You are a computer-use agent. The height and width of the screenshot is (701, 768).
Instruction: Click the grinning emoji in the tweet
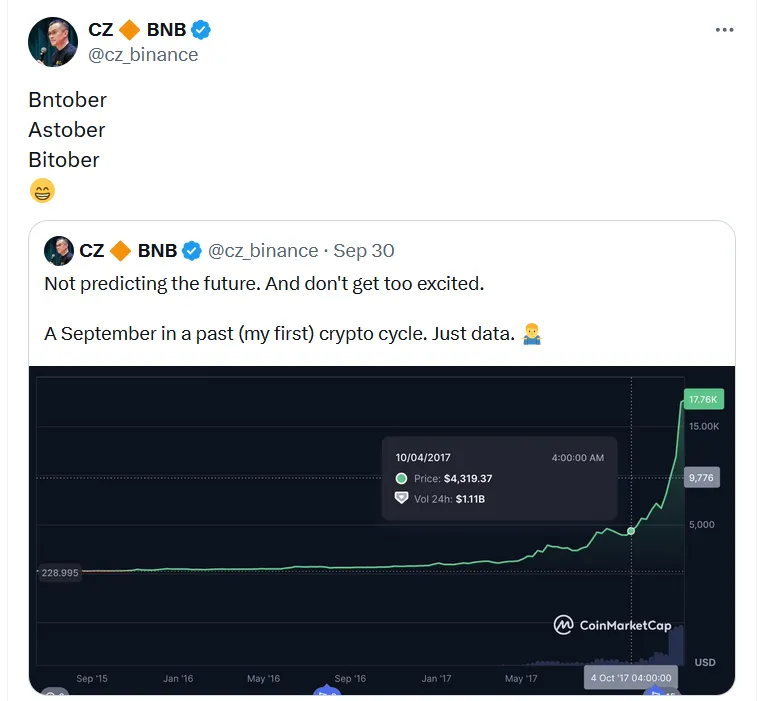click(43, 190)
